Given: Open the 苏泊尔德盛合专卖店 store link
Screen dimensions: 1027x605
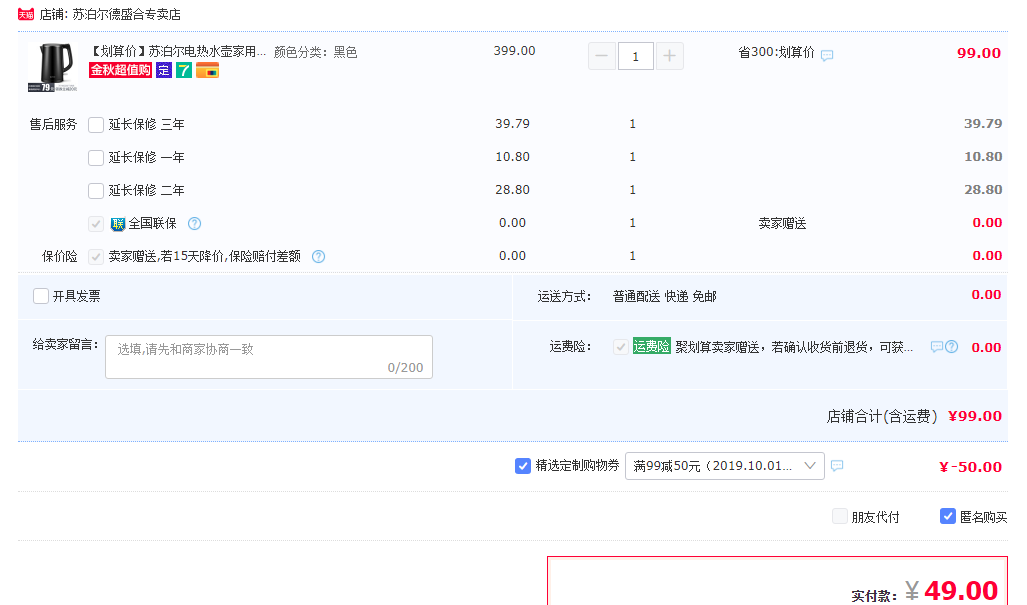Looking at the screenshot, I should click(x=126, y=14).
